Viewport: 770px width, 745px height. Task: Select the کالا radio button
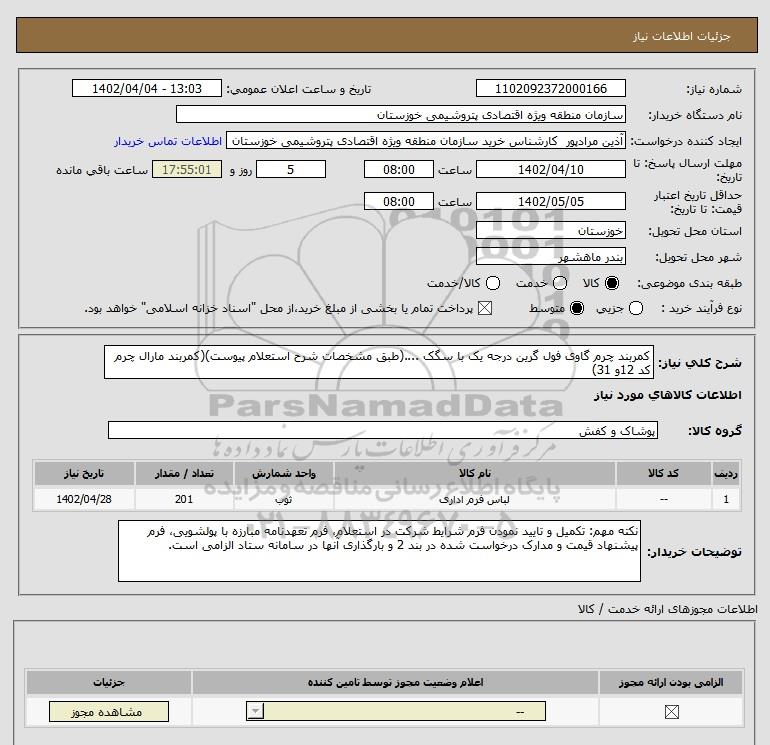612,283
